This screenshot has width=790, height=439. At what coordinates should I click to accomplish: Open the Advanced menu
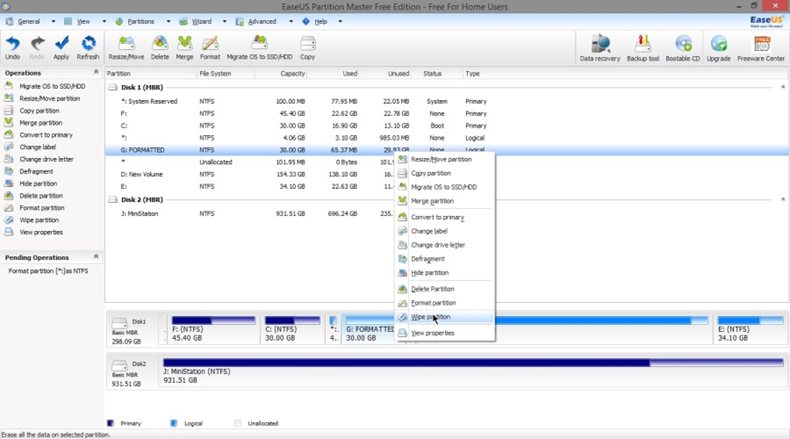click(262, 22)
